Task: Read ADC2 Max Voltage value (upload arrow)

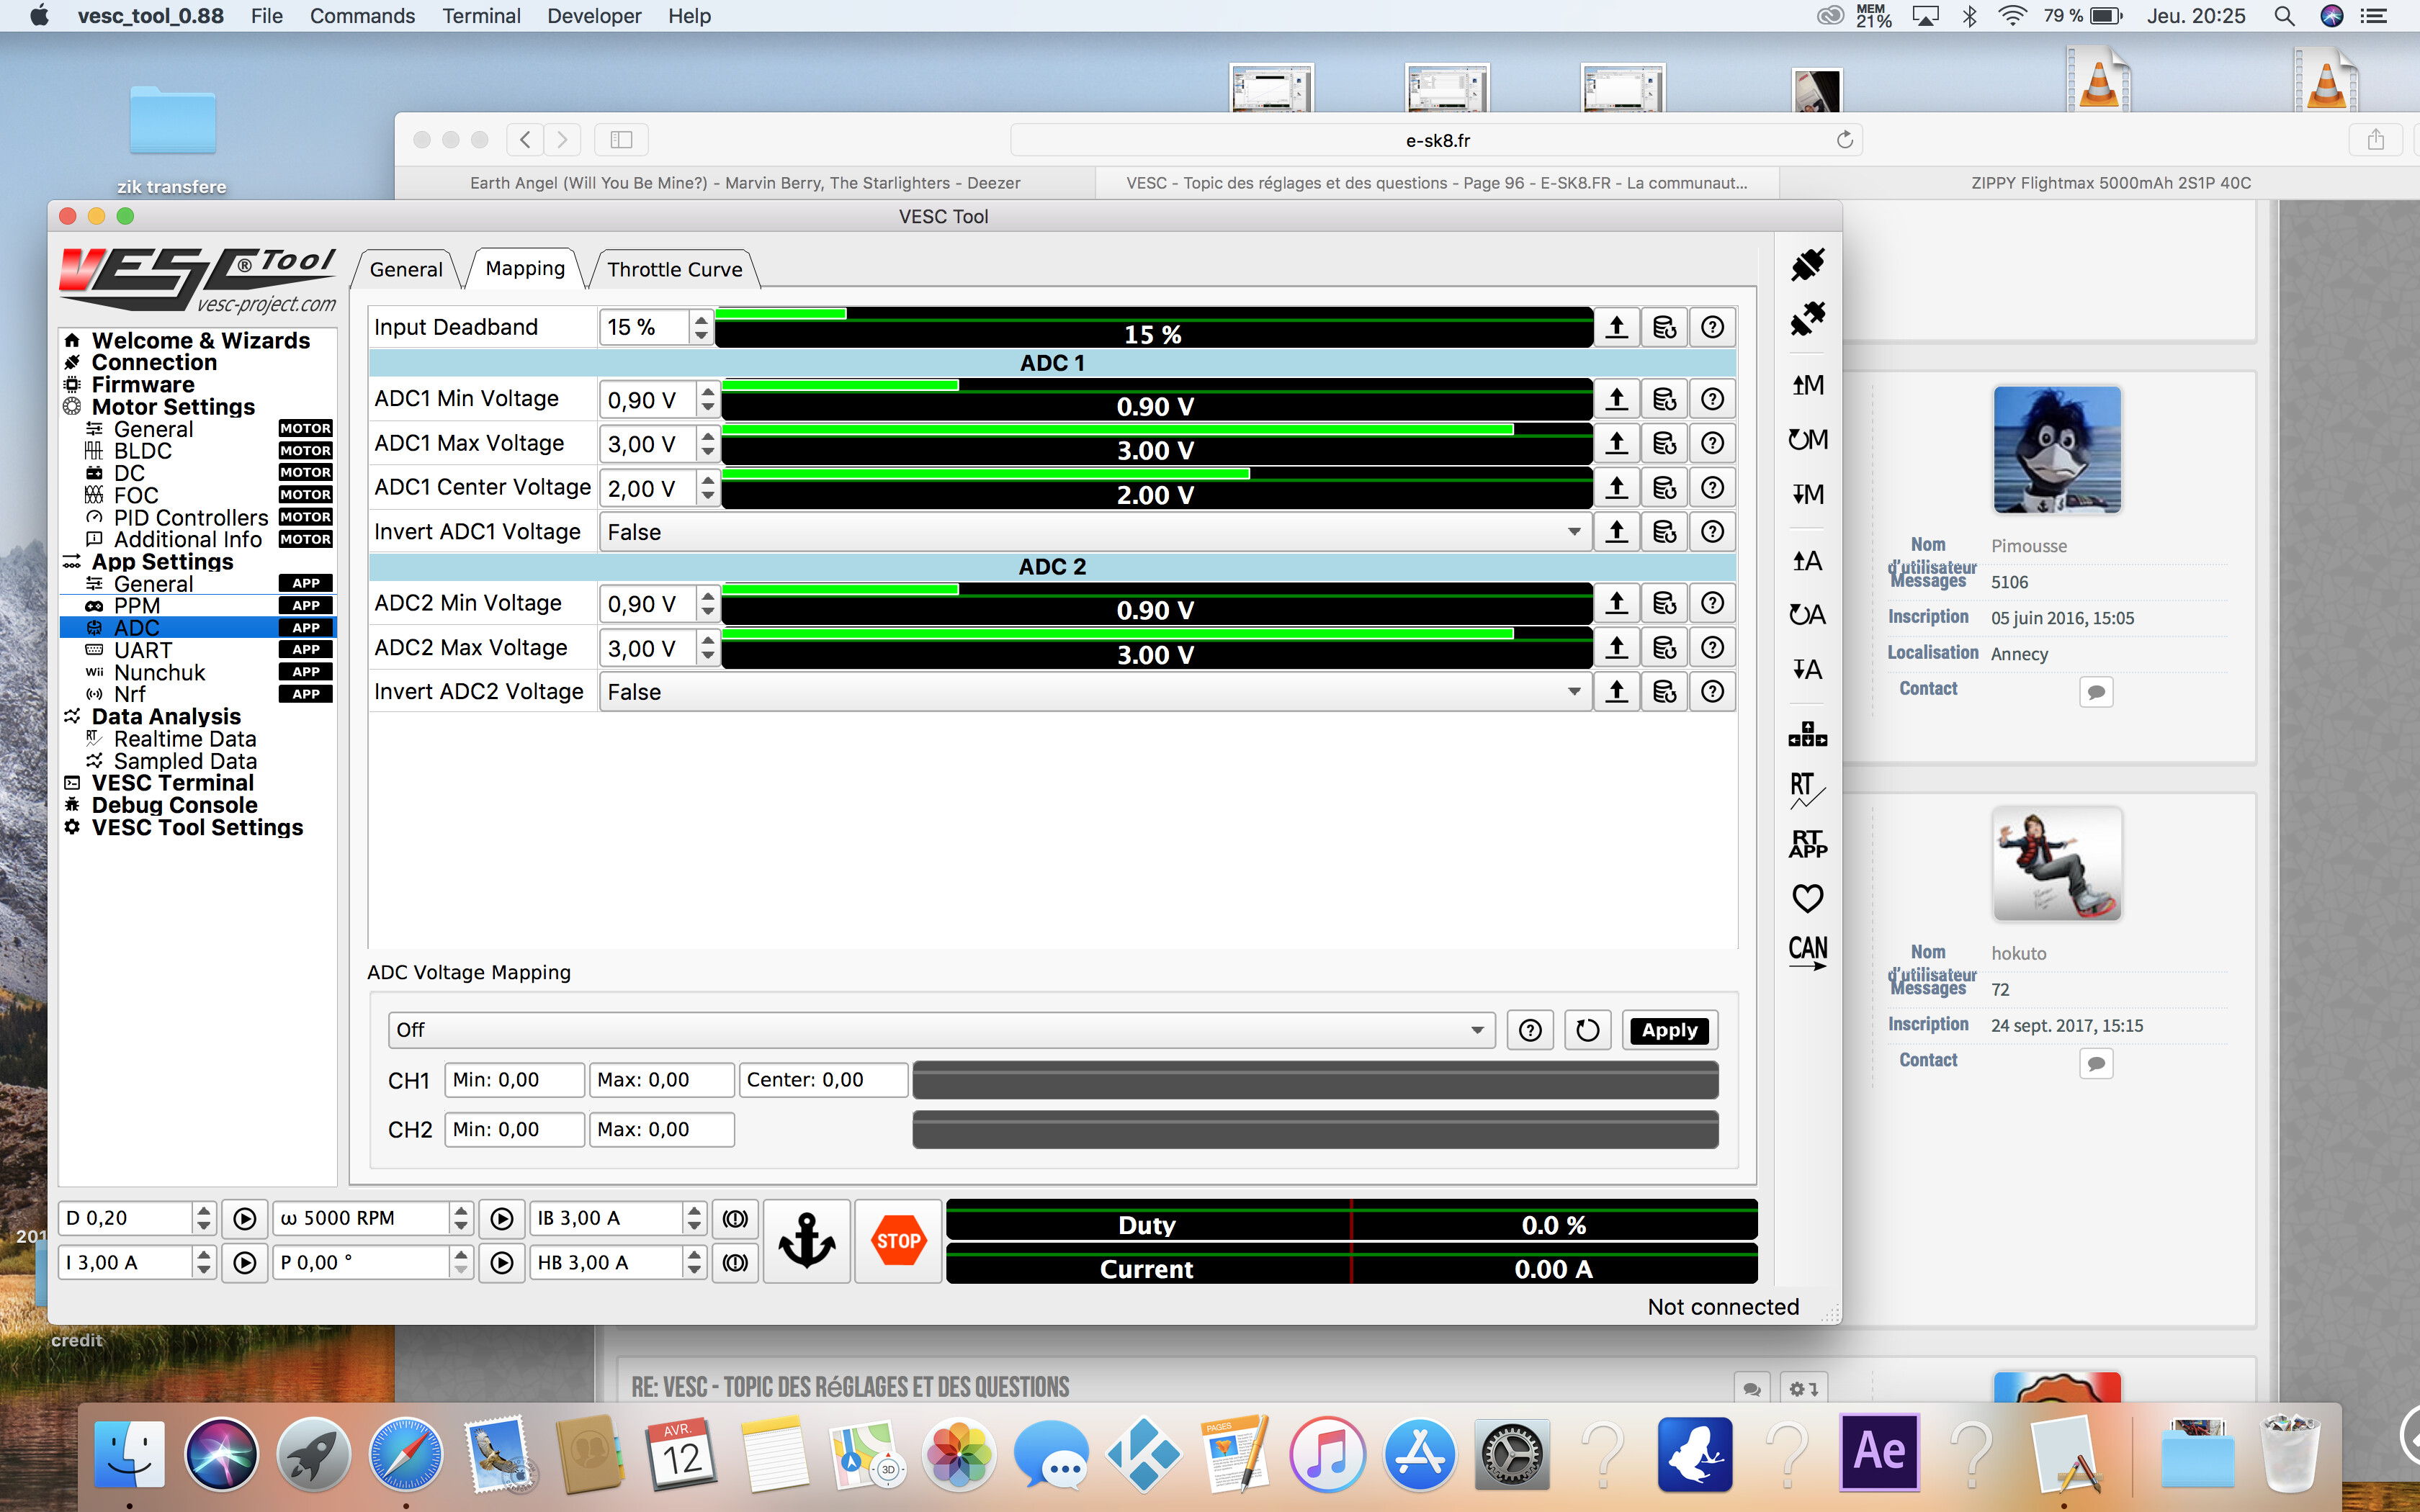Action: coord(1616,648)
